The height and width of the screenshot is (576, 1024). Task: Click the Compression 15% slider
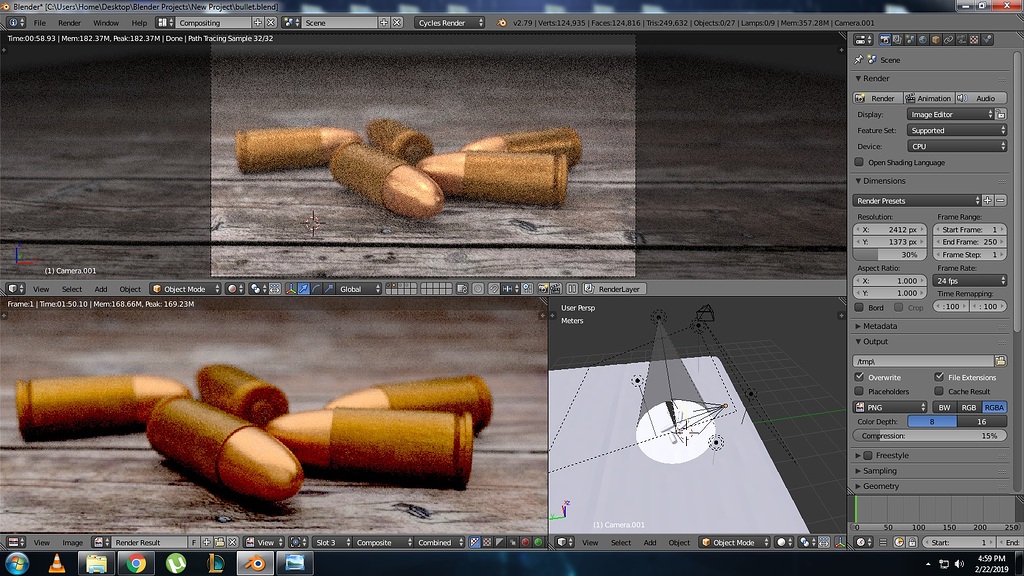(930, 436)
